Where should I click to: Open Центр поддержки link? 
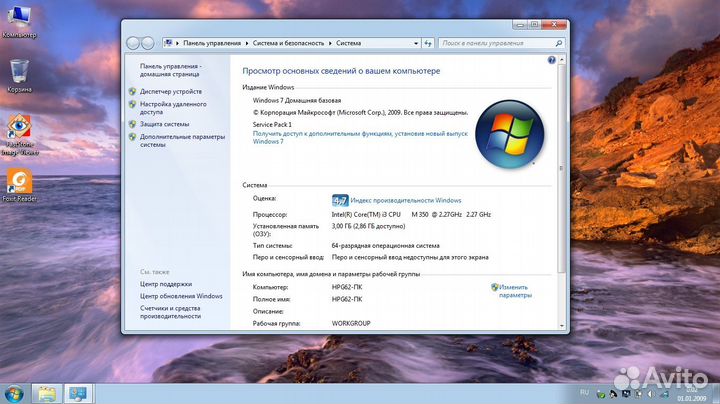(x=166, y=284)
